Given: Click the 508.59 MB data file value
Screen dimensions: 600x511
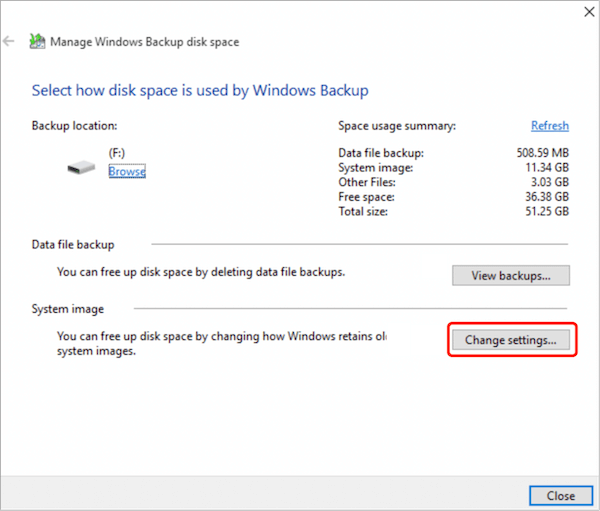Looking at the screenshot, I should (x=543, y=153).
